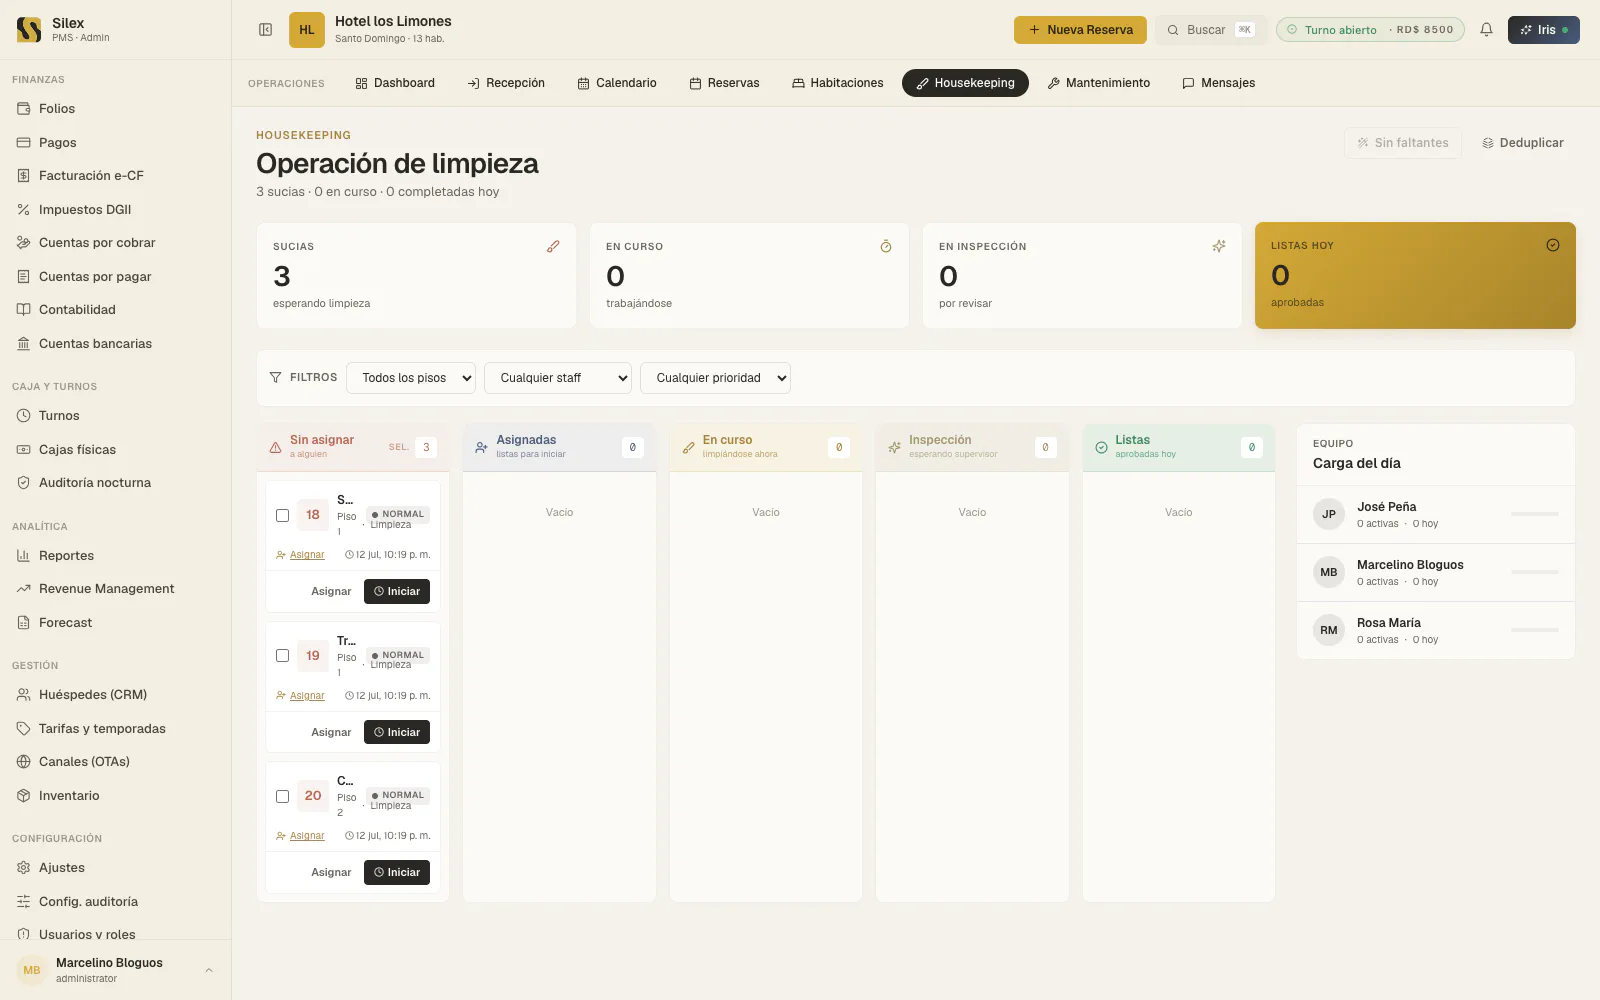Click the Impuestos DGII percent icon
The image size is (1600, 1000).
click(x=23, y=210)
